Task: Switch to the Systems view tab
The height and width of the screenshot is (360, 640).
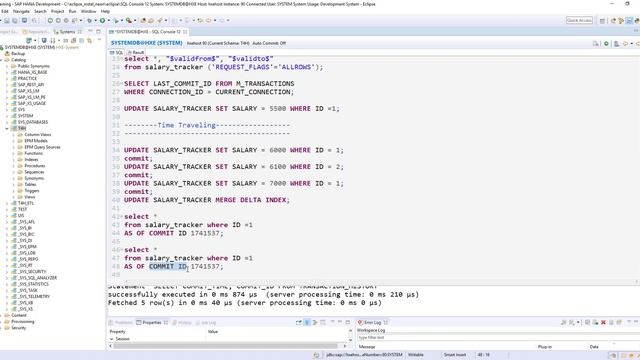Action: pyautogui.click(x=67, y=31)
